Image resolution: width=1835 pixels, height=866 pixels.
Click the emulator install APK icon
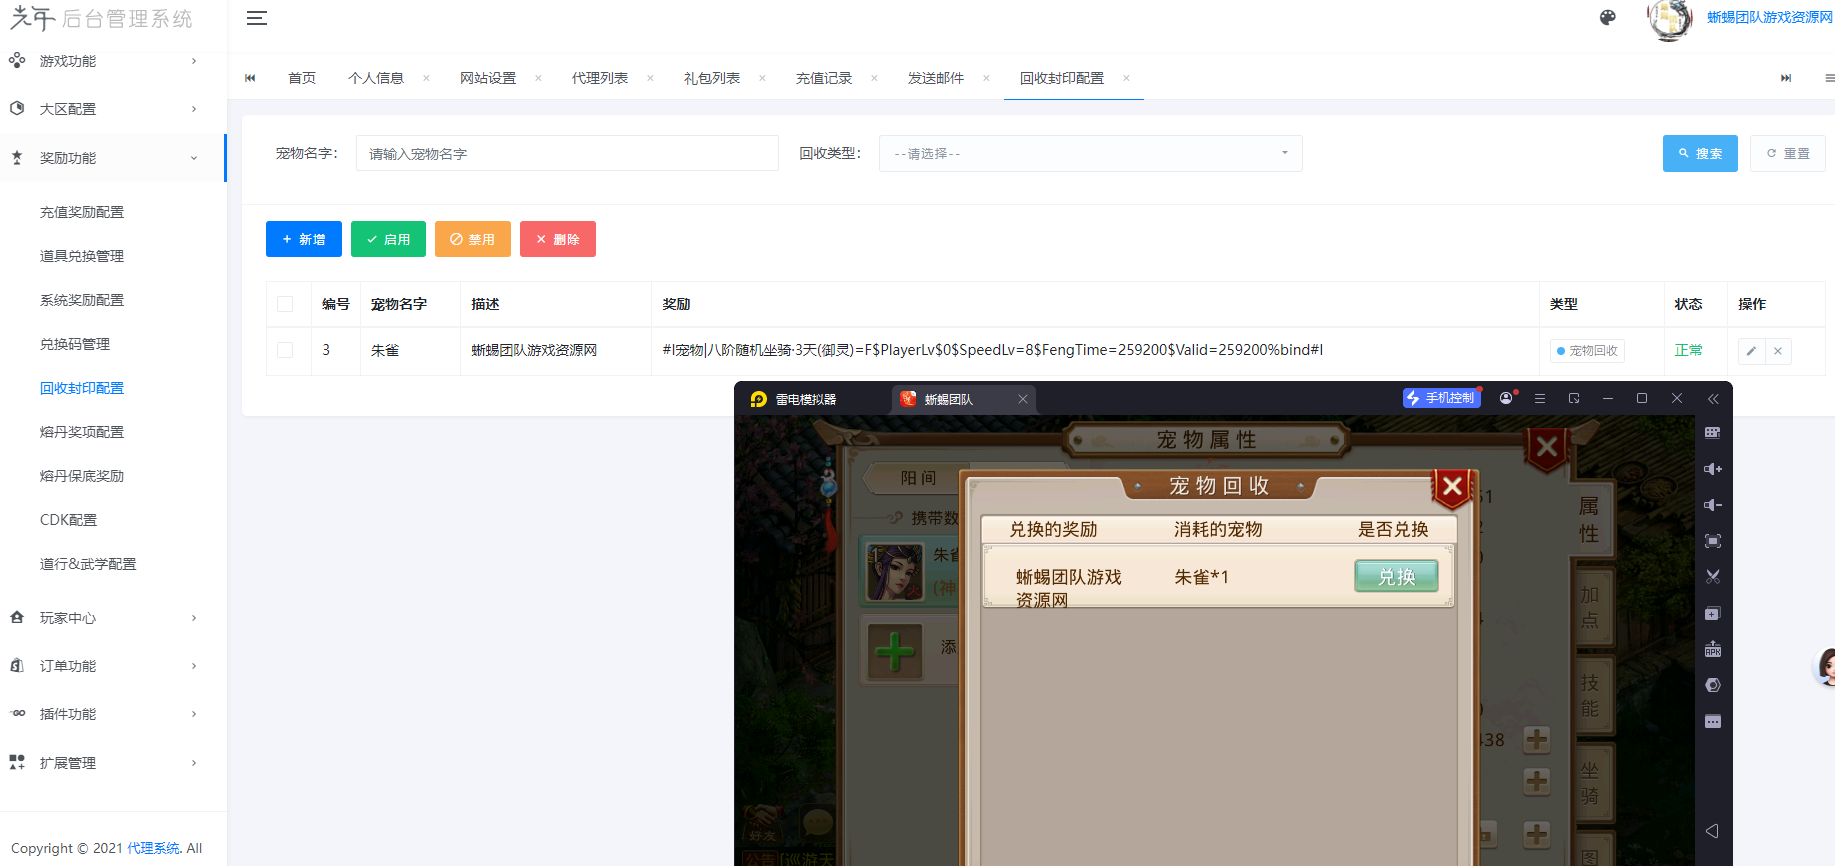tap(1712, 649)
